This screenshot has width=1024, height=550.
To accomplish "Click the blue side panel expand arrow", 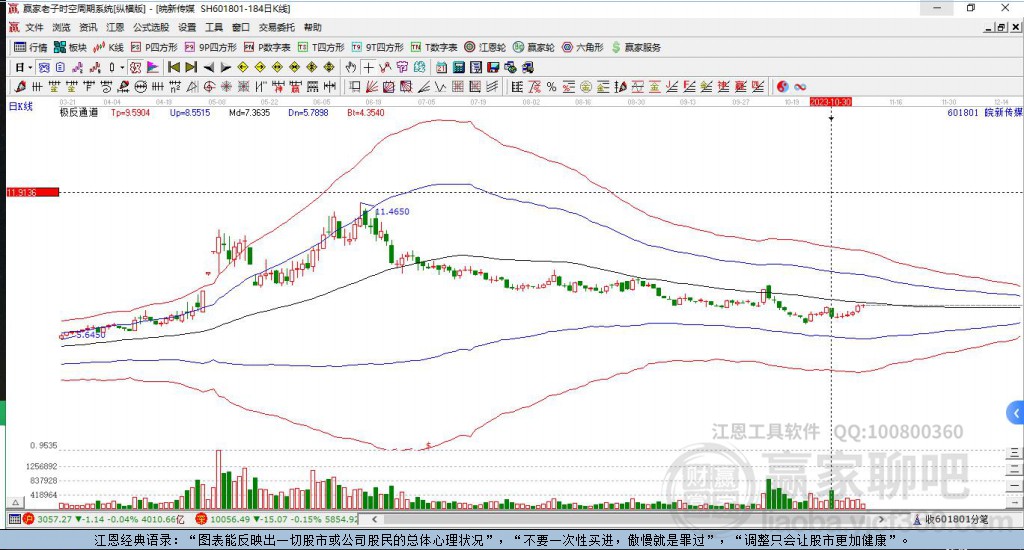I will coord(1015,413).
